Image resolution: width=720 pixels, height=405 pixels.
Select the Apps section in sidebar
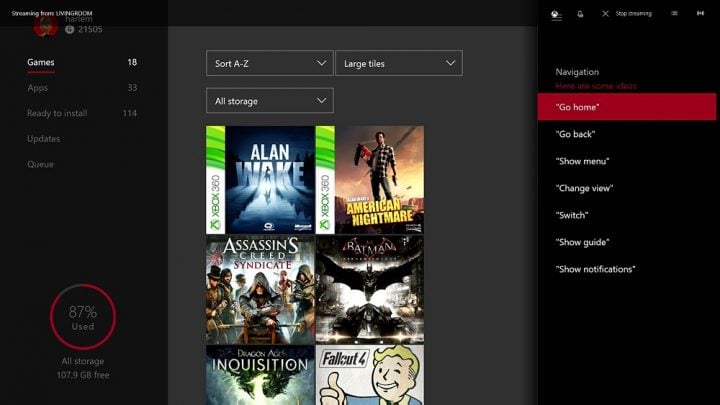pyautogui.click(x=37, y=88)
